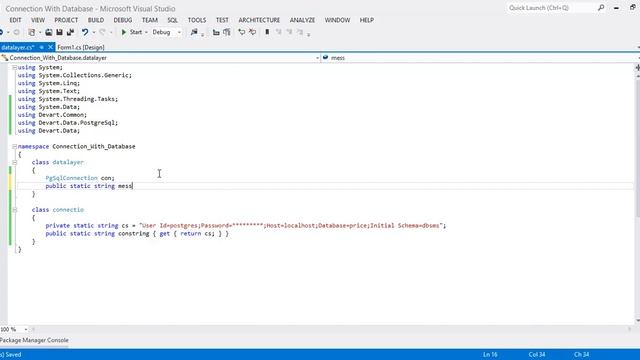
Task: Click the Open File toolbar icon
Action: 49,32
